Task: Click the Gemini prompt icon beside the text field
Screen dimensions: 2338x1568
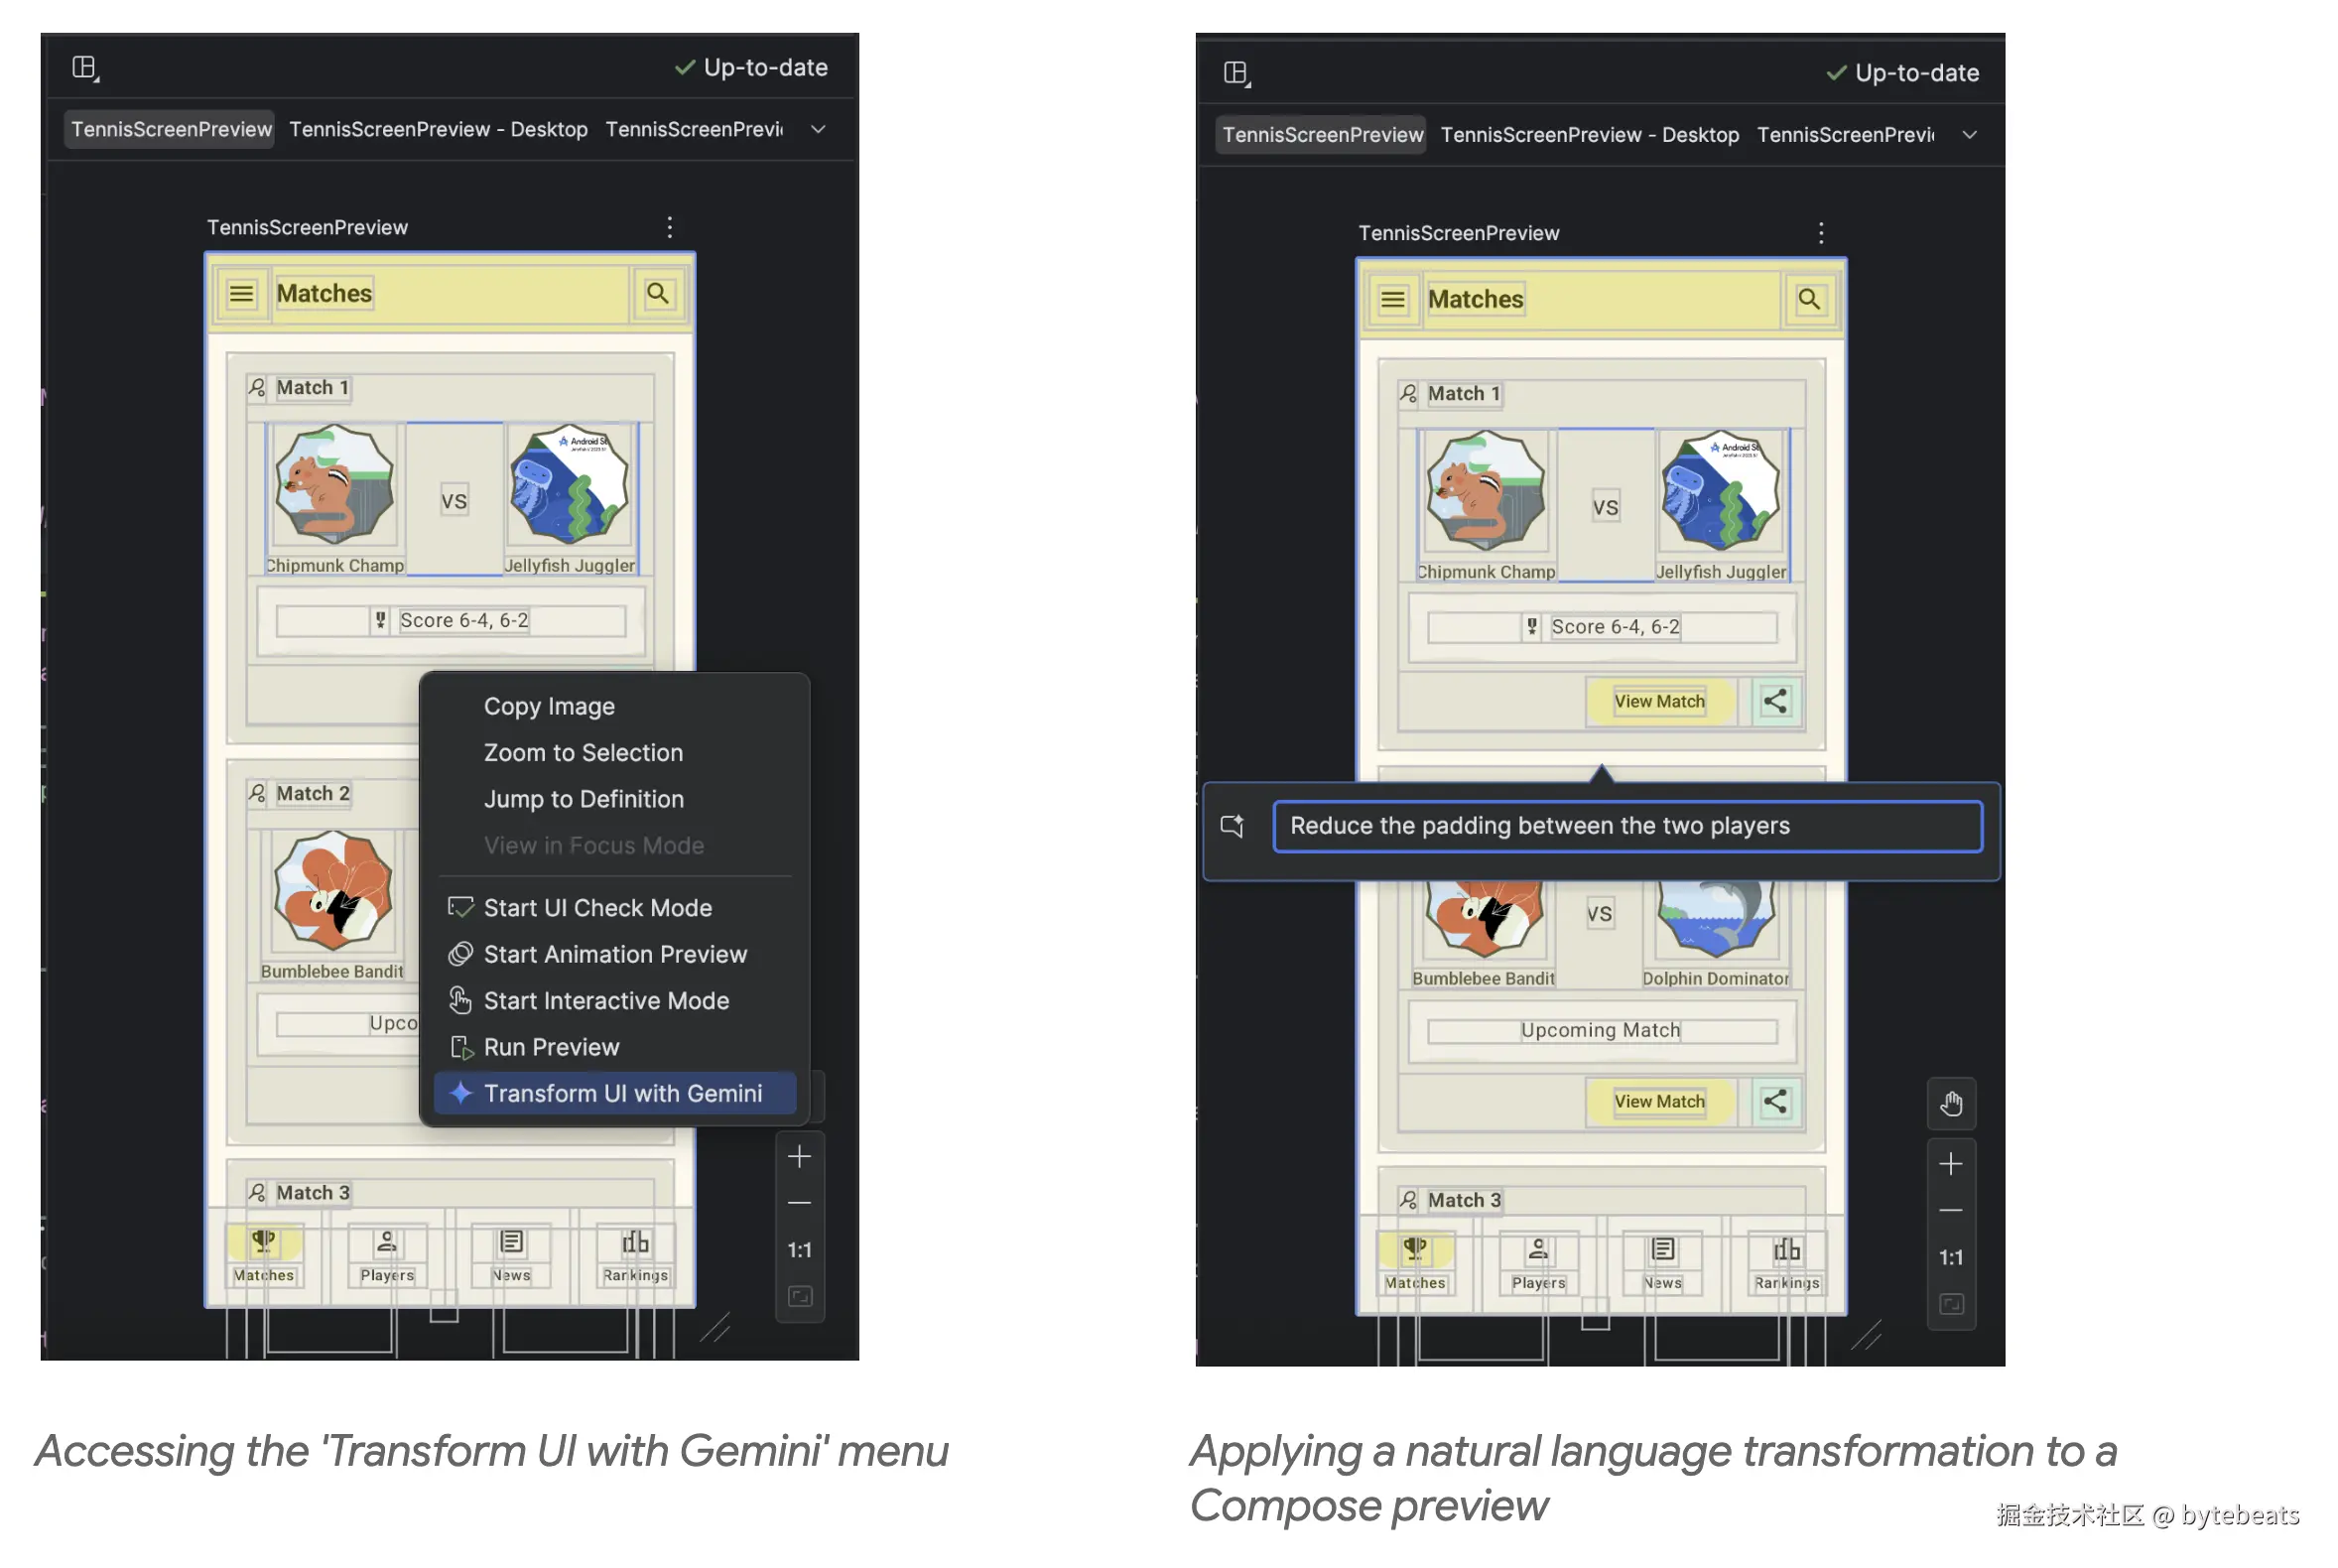Action: (x=1232, y=826)
